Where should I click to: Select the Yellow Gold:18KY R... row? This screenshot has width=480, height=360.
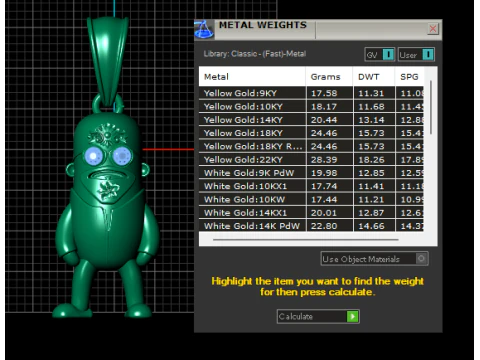311,146
